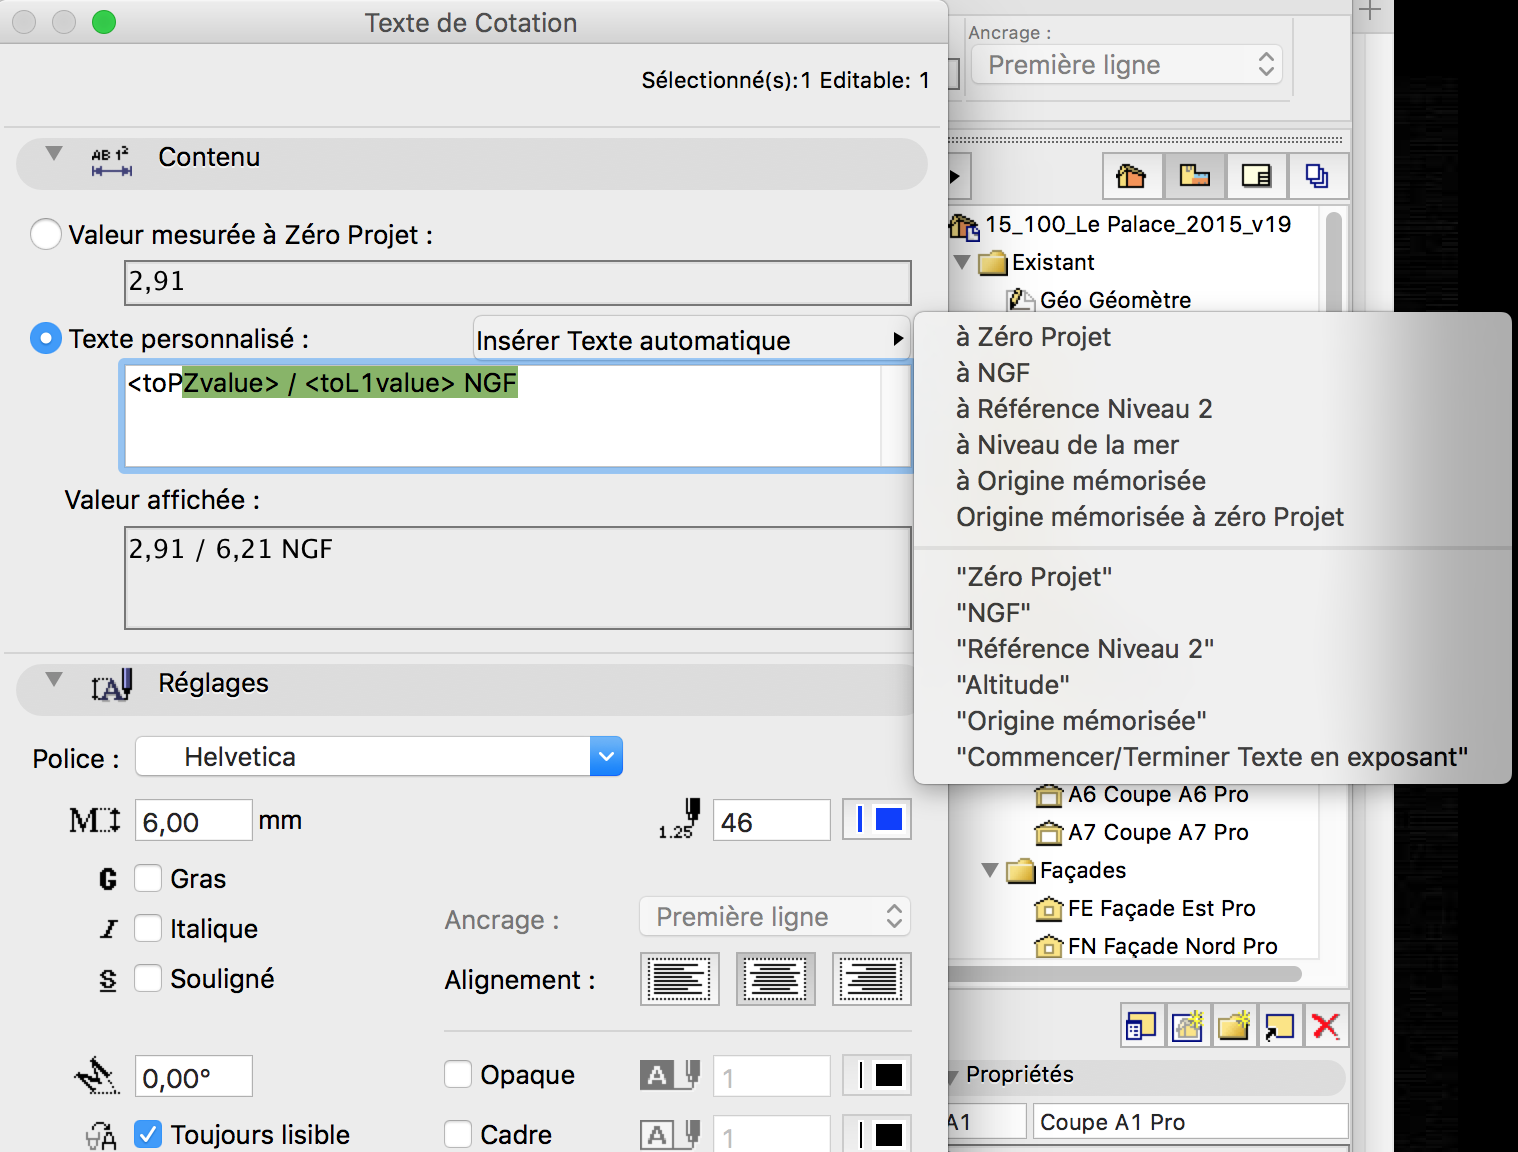Click the text height field 6,00

pyautogui.click(x=193, y=821)
